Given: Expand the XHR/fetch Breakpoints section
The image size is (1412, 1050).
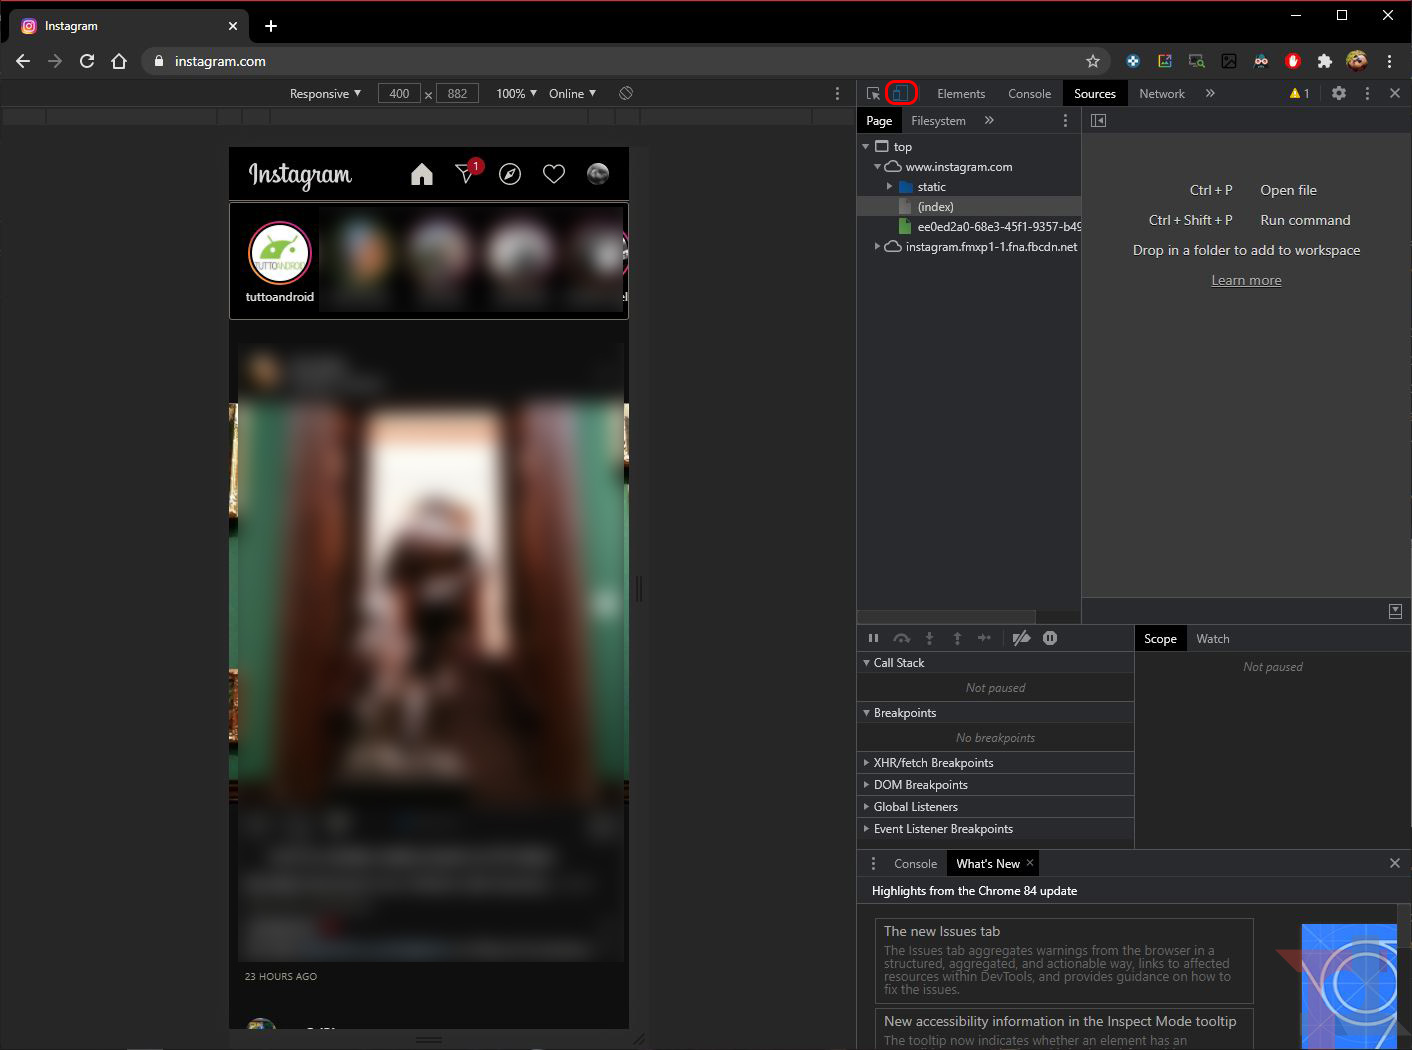Looking at the screenshot, I should click(933, 763).
